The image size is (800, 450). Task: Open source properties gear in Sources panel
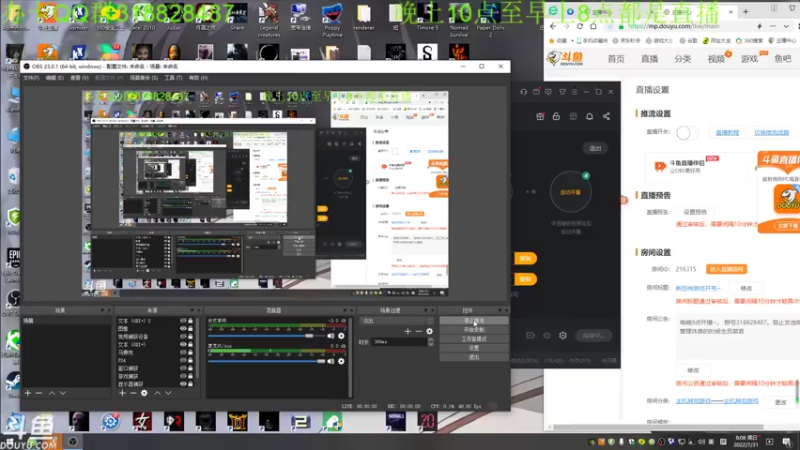[x=144, y=393]
